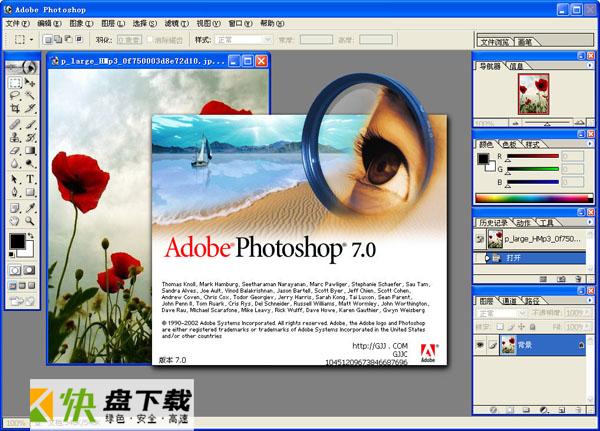Select the Lasso tool

(15, 96)
